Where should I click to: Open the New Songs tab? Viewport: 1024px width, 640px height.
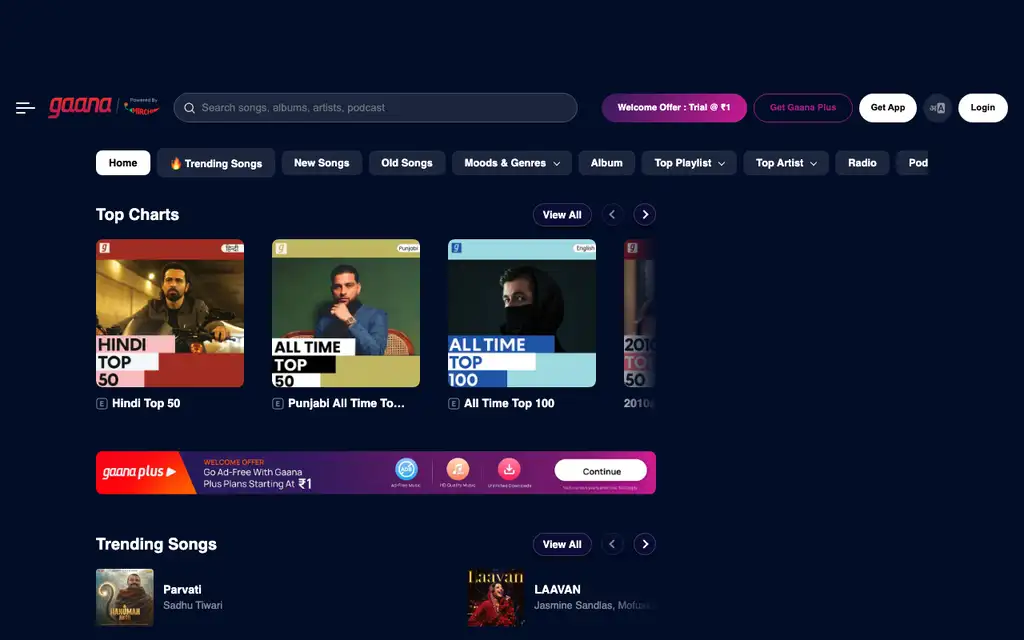pyautogui.click(x=321, y=163)
